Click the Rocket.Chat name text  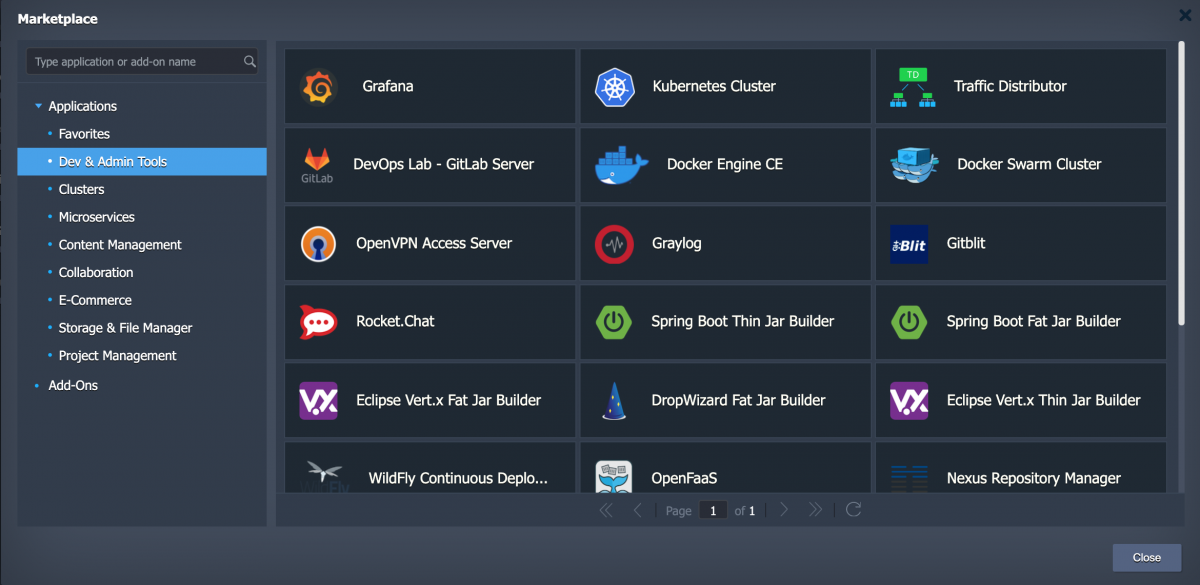point(395,322)
